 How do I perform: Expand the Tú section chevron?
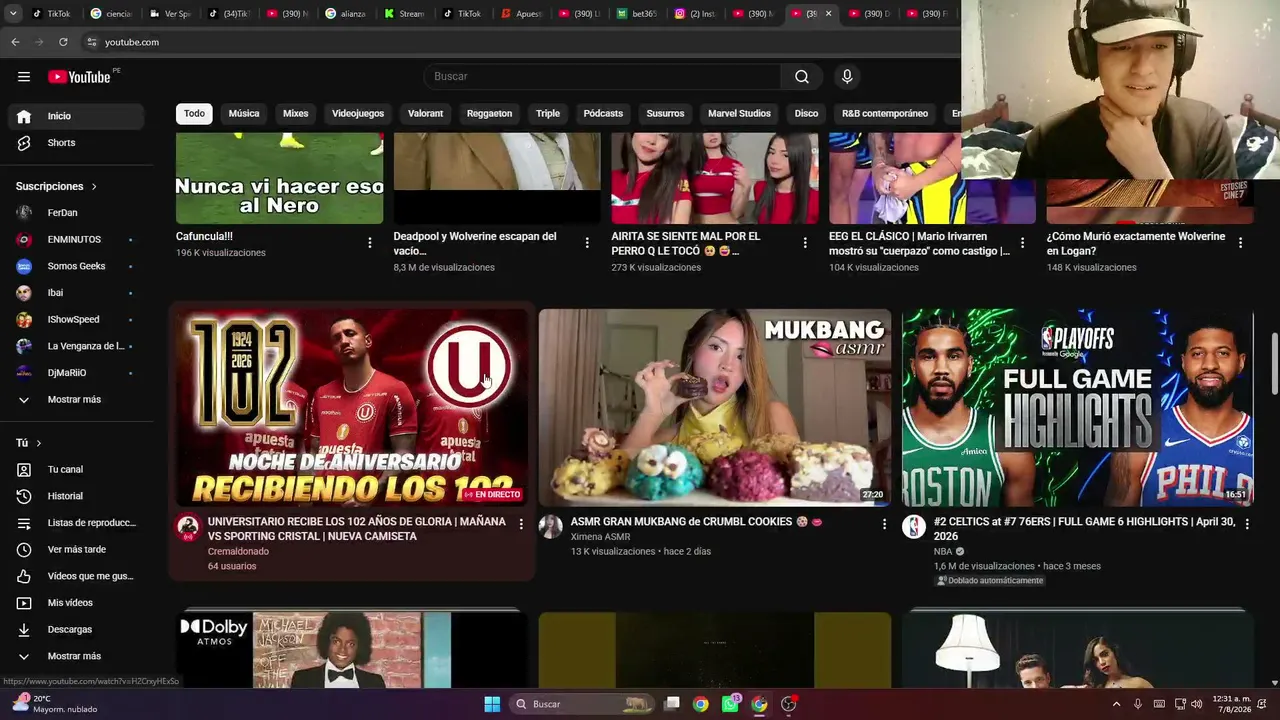[x=39, y=443]
